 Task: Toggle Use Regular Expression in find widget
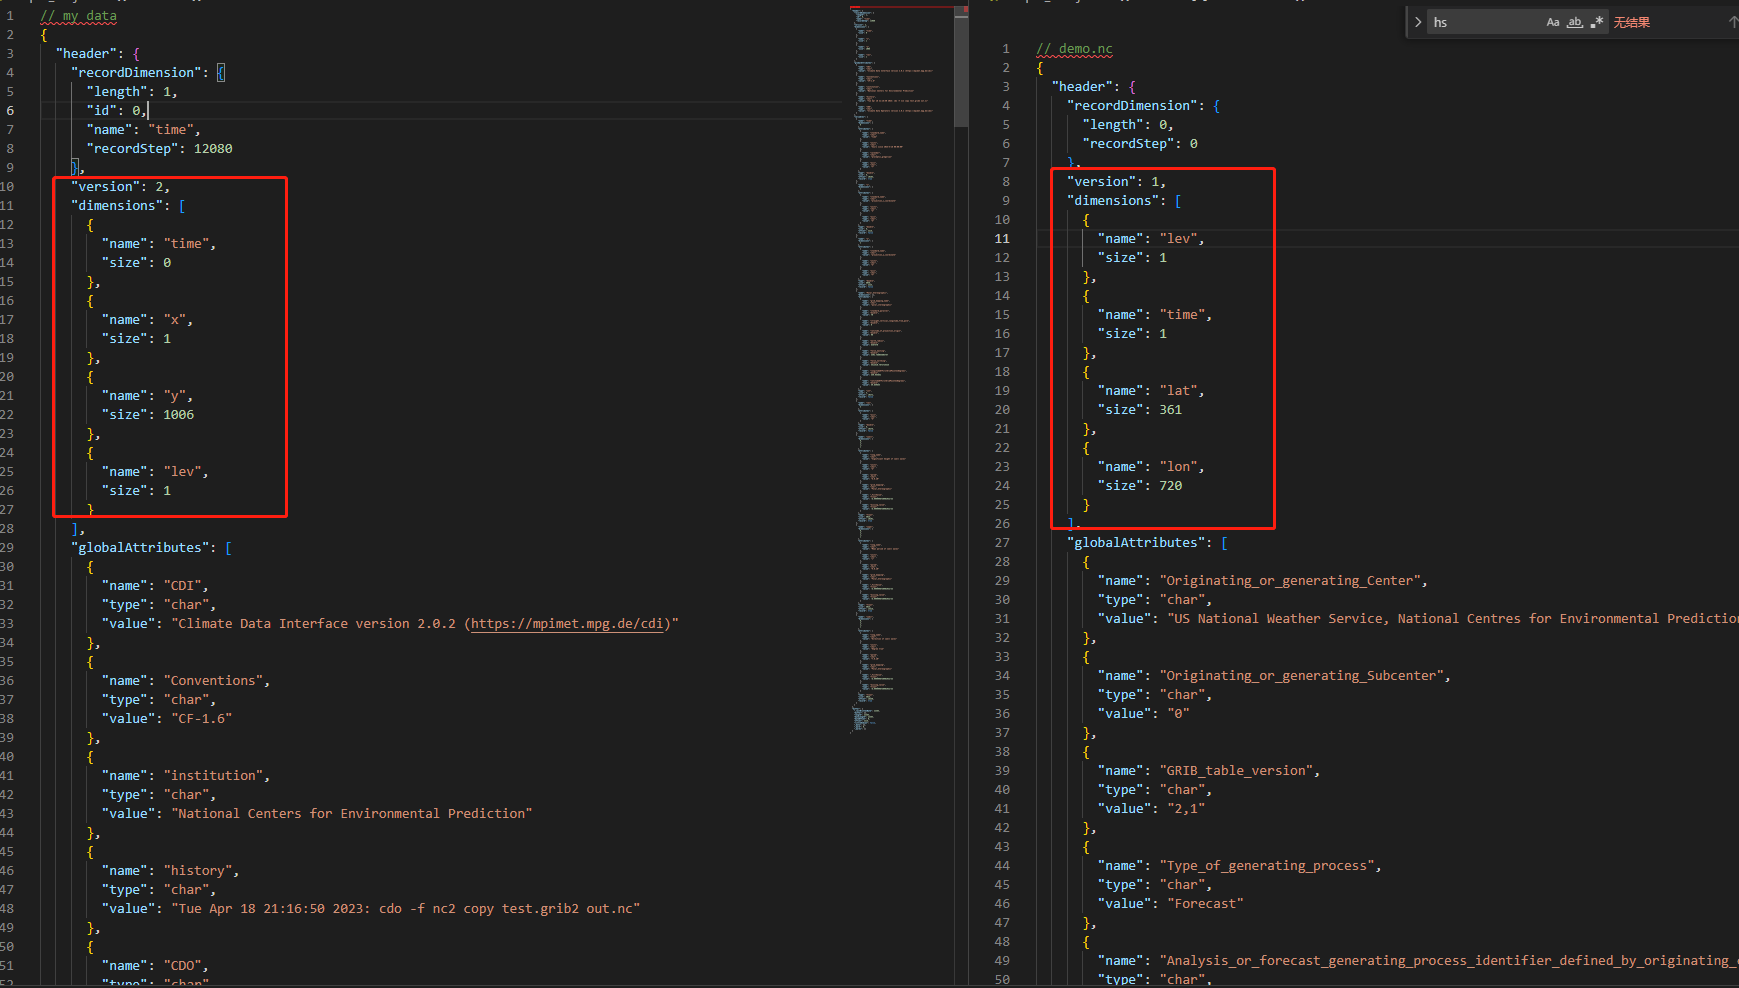1597,22
